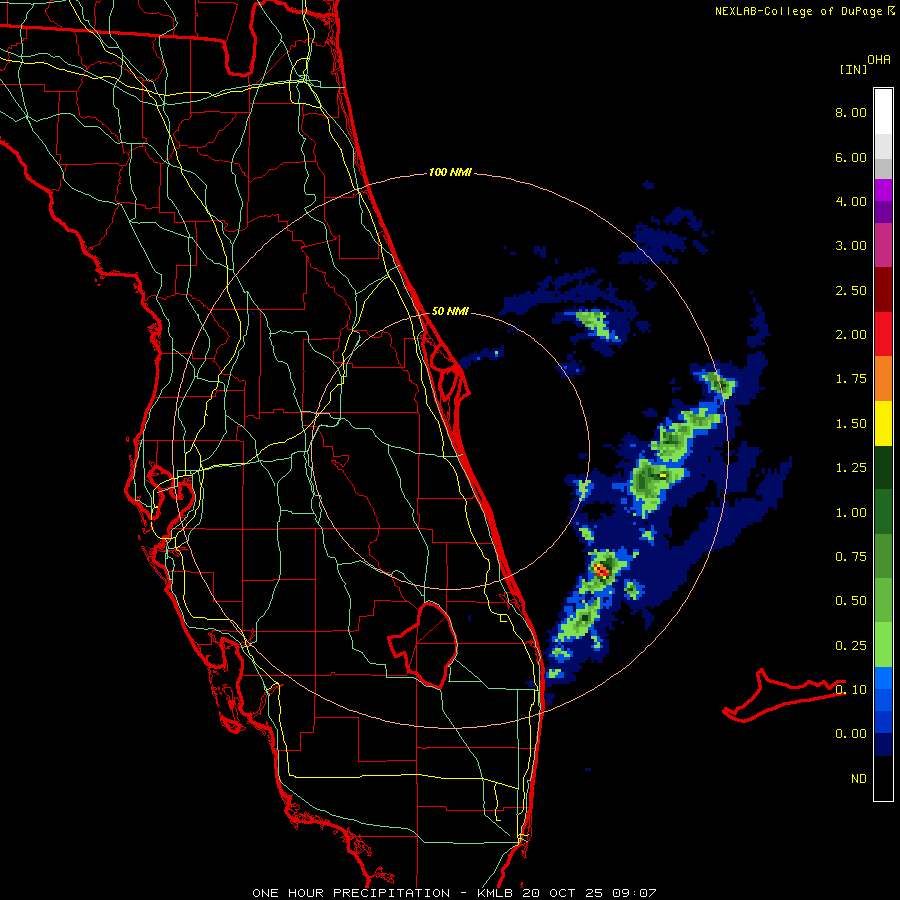The height and width of the screenshot is (900, 900).
Task: Click the Lake Okeechobee outline
Action: pos(425,645)
